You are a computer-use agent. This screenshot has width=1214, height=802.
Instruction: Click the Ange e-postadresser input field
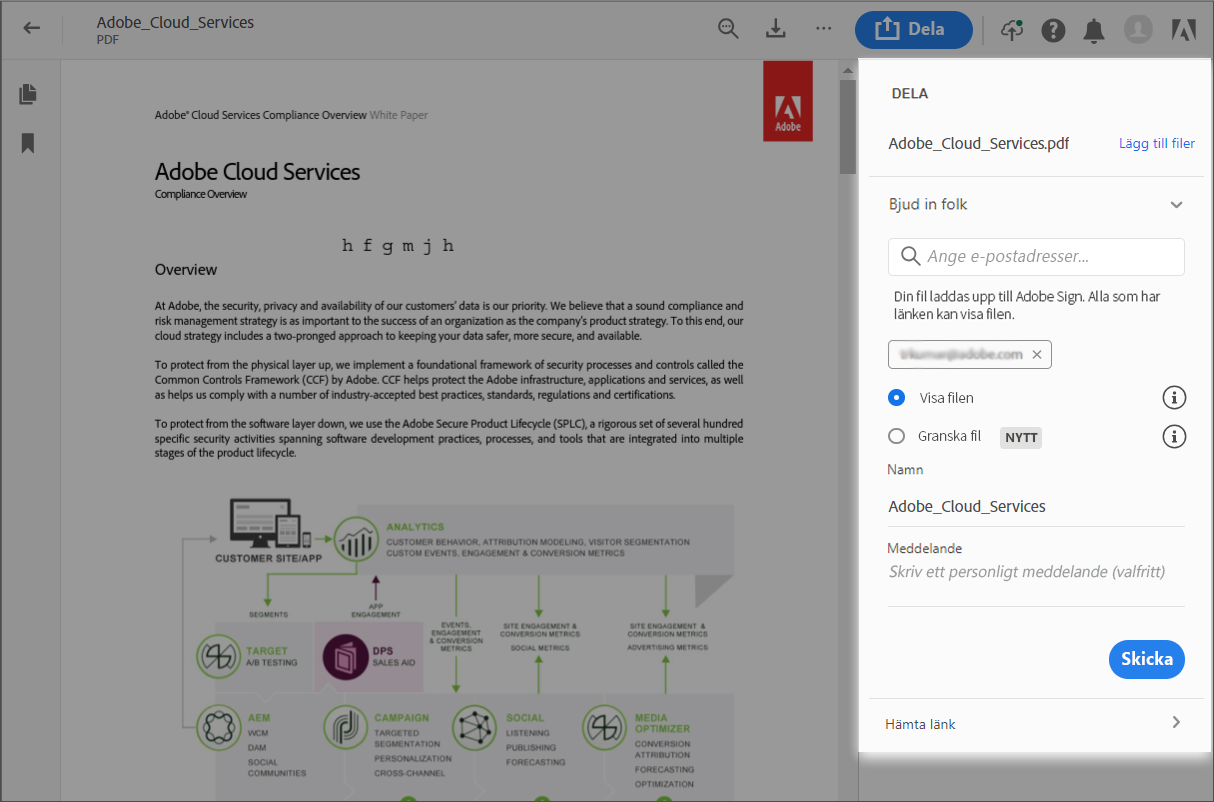click(x=1036, y=256)
